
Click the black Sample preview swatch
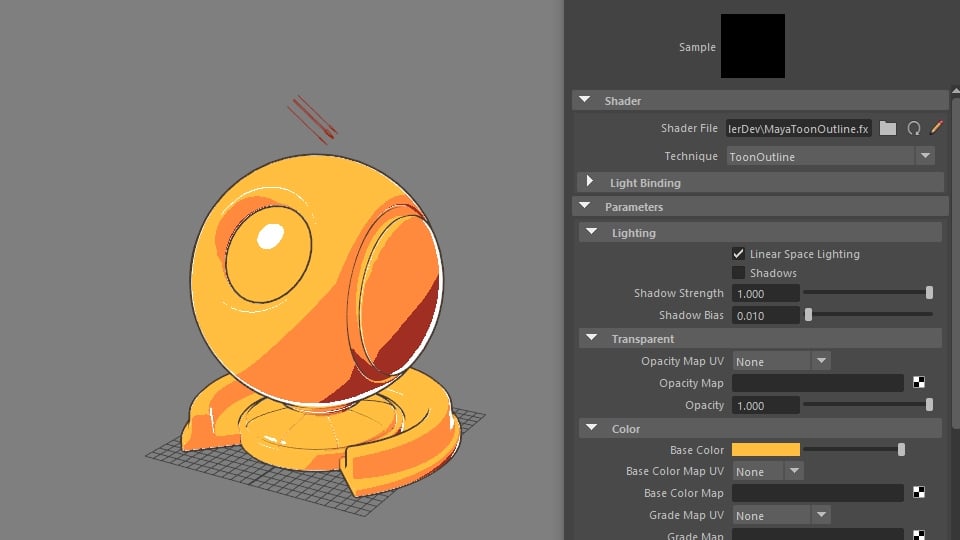(x=752, y=46)
